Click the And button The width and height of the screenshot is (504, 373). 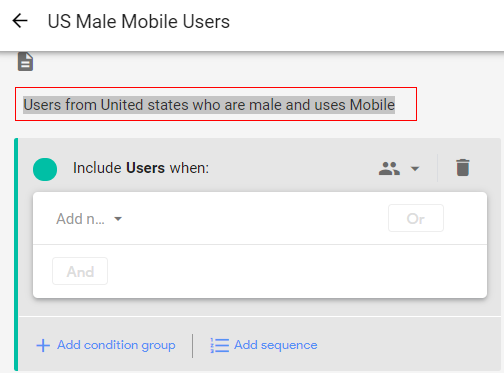click(80, 271)
